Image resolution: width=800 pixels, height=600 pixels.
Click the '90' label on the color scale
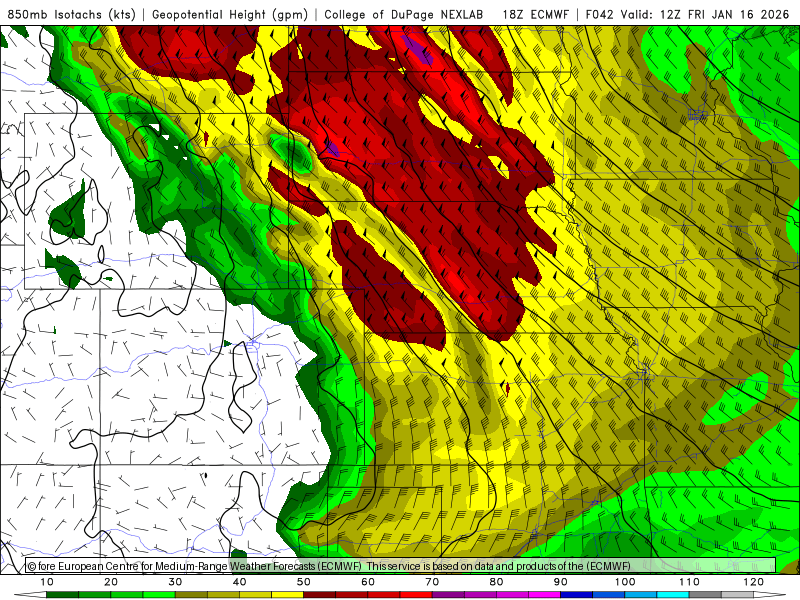[561, 582]
